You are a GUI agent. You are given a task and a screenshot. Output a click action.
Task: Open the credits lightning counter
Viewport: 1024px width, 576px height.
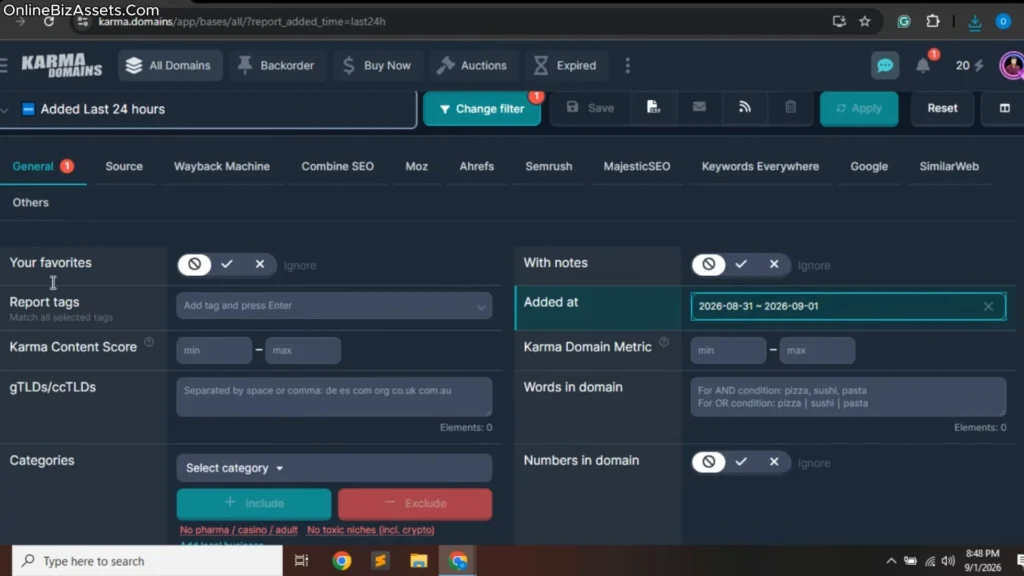point(970,65)
